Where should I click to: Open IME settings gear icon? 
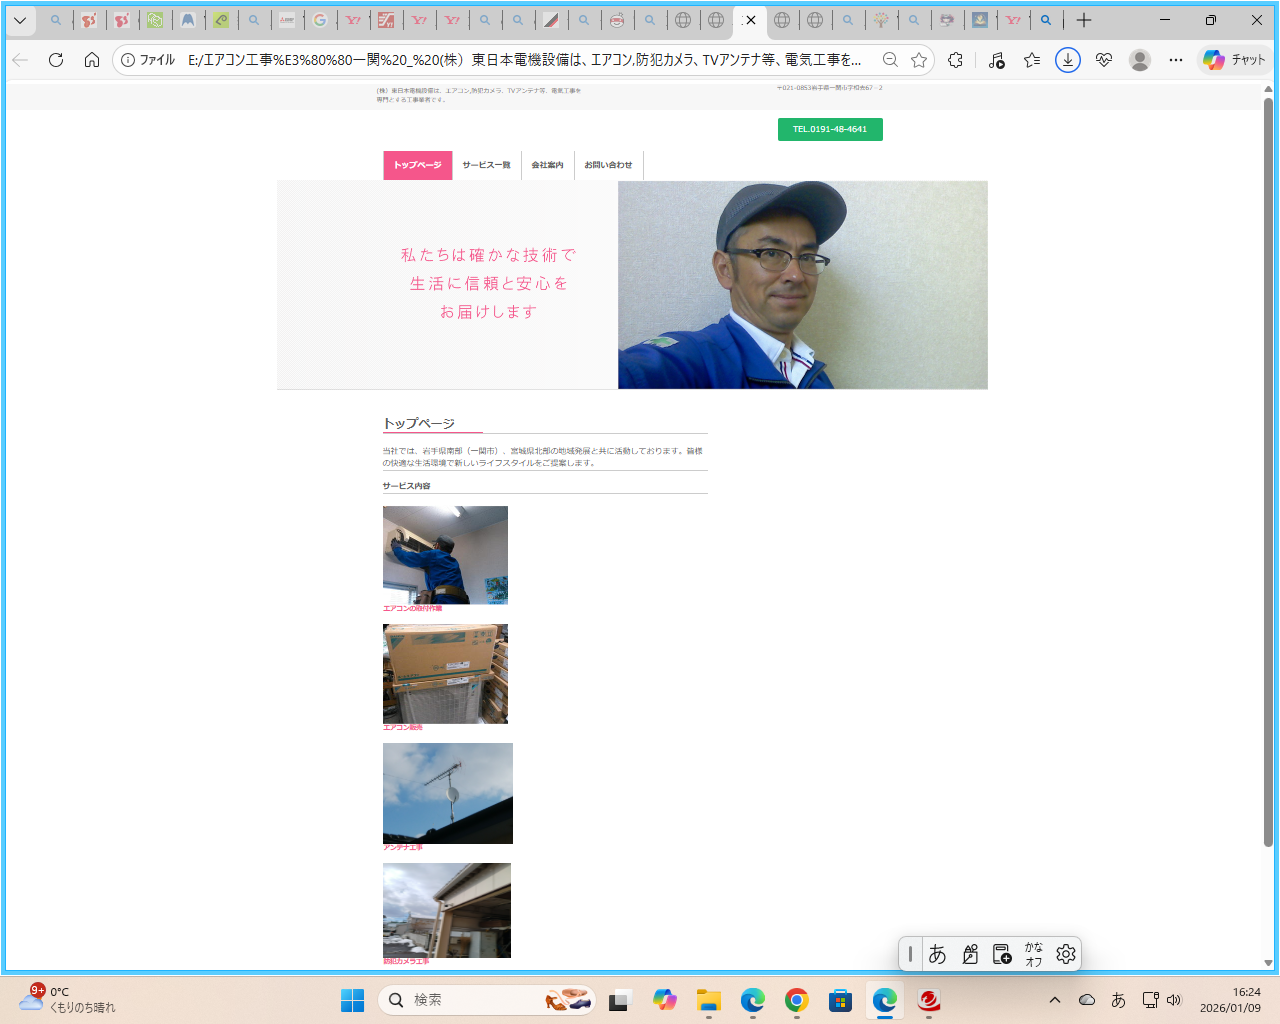coord(1066,954)
